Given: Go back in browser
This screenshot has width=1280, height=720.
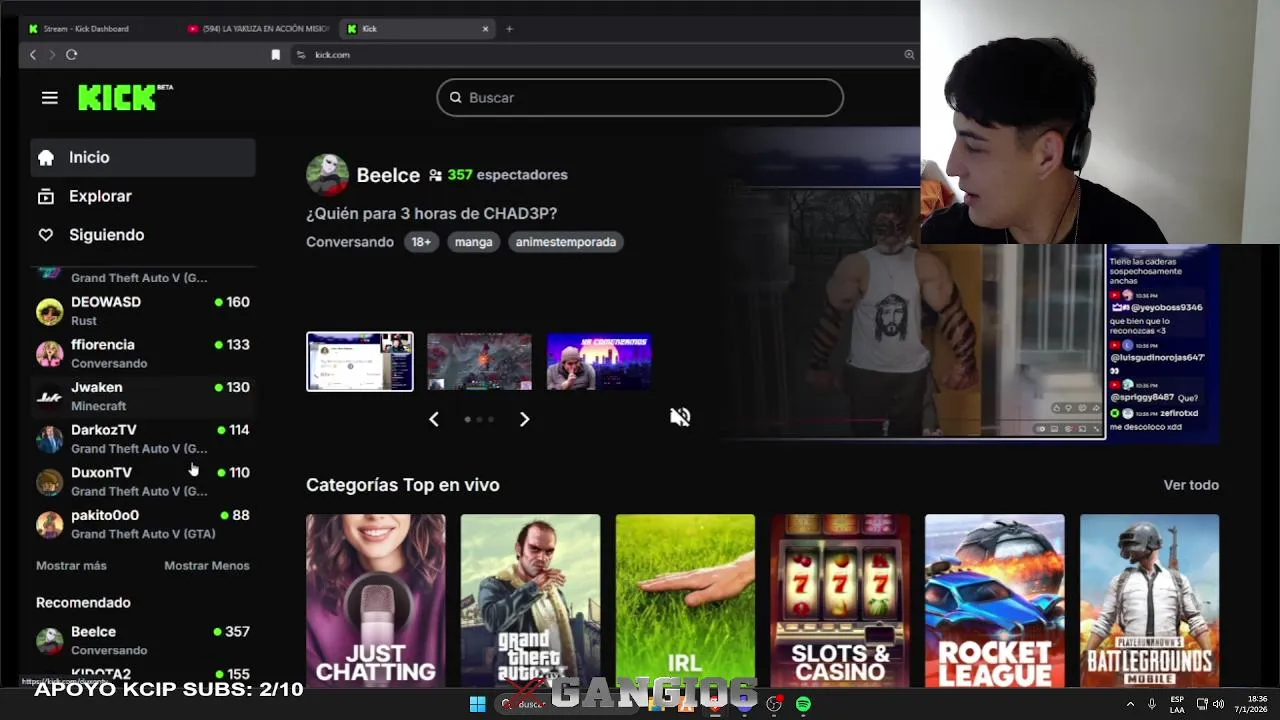Looking at the screenshot, I should [33, 55].
